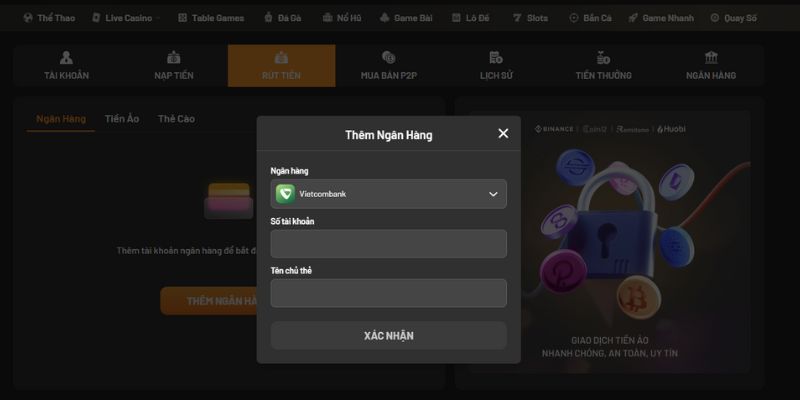Expand the Live Casino menu
800x400 pixels.
coord(126,18)
